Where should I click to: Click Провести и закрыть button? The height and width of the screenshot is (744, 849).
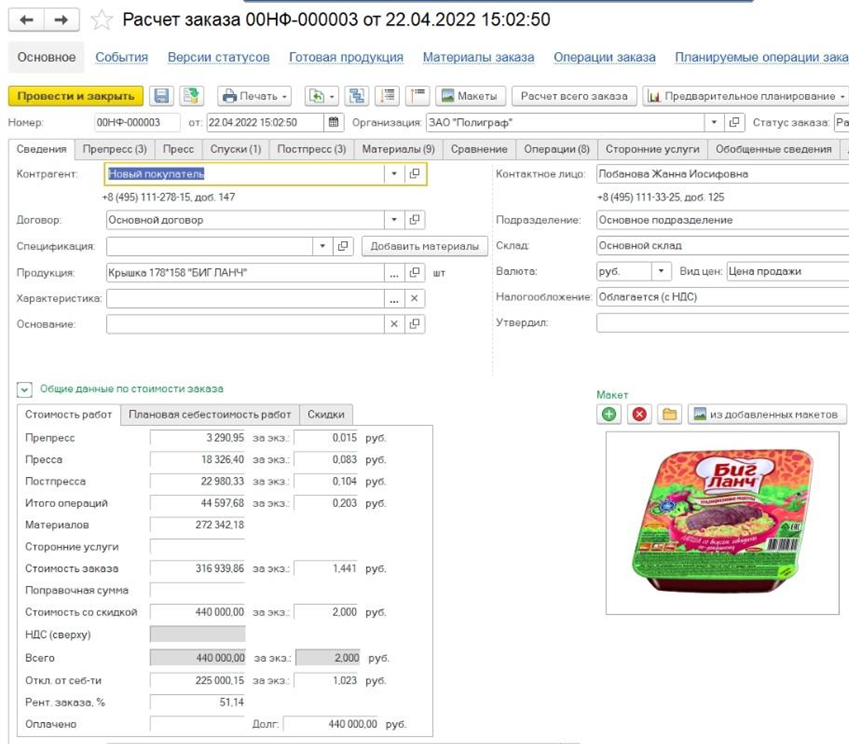(x=76, y=96)
